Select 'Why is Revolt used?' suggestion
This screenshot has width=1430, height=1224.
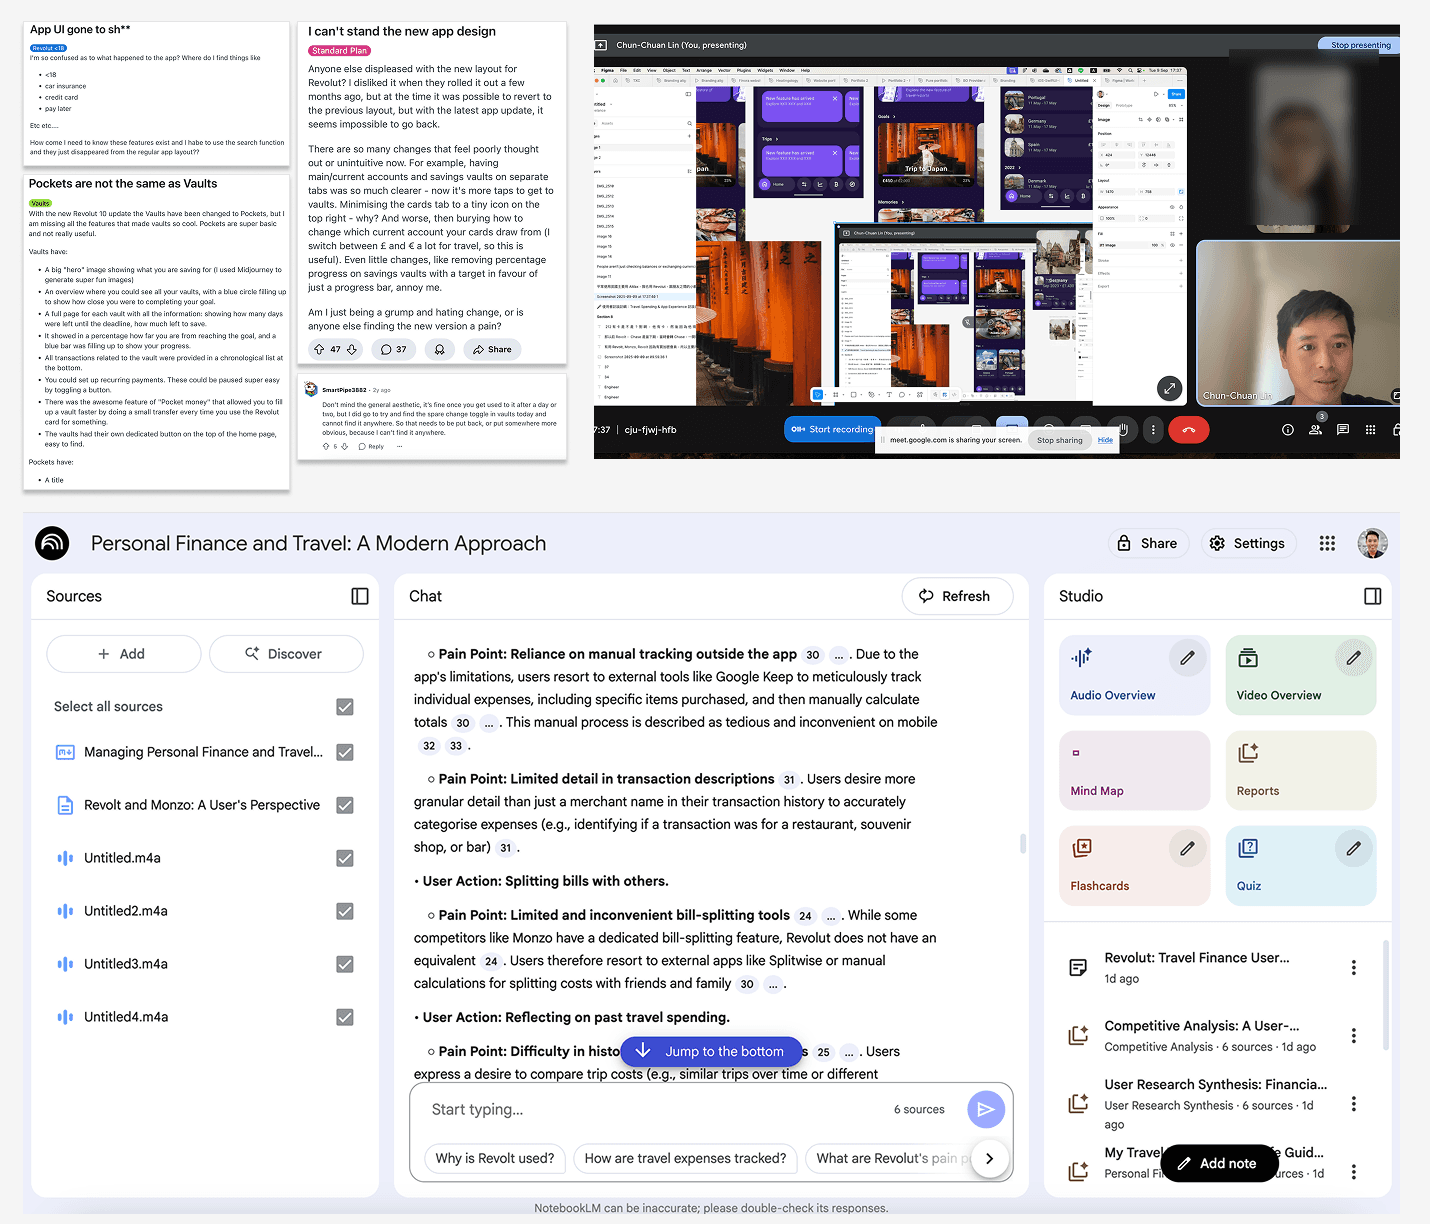[x=495, y=1158]
